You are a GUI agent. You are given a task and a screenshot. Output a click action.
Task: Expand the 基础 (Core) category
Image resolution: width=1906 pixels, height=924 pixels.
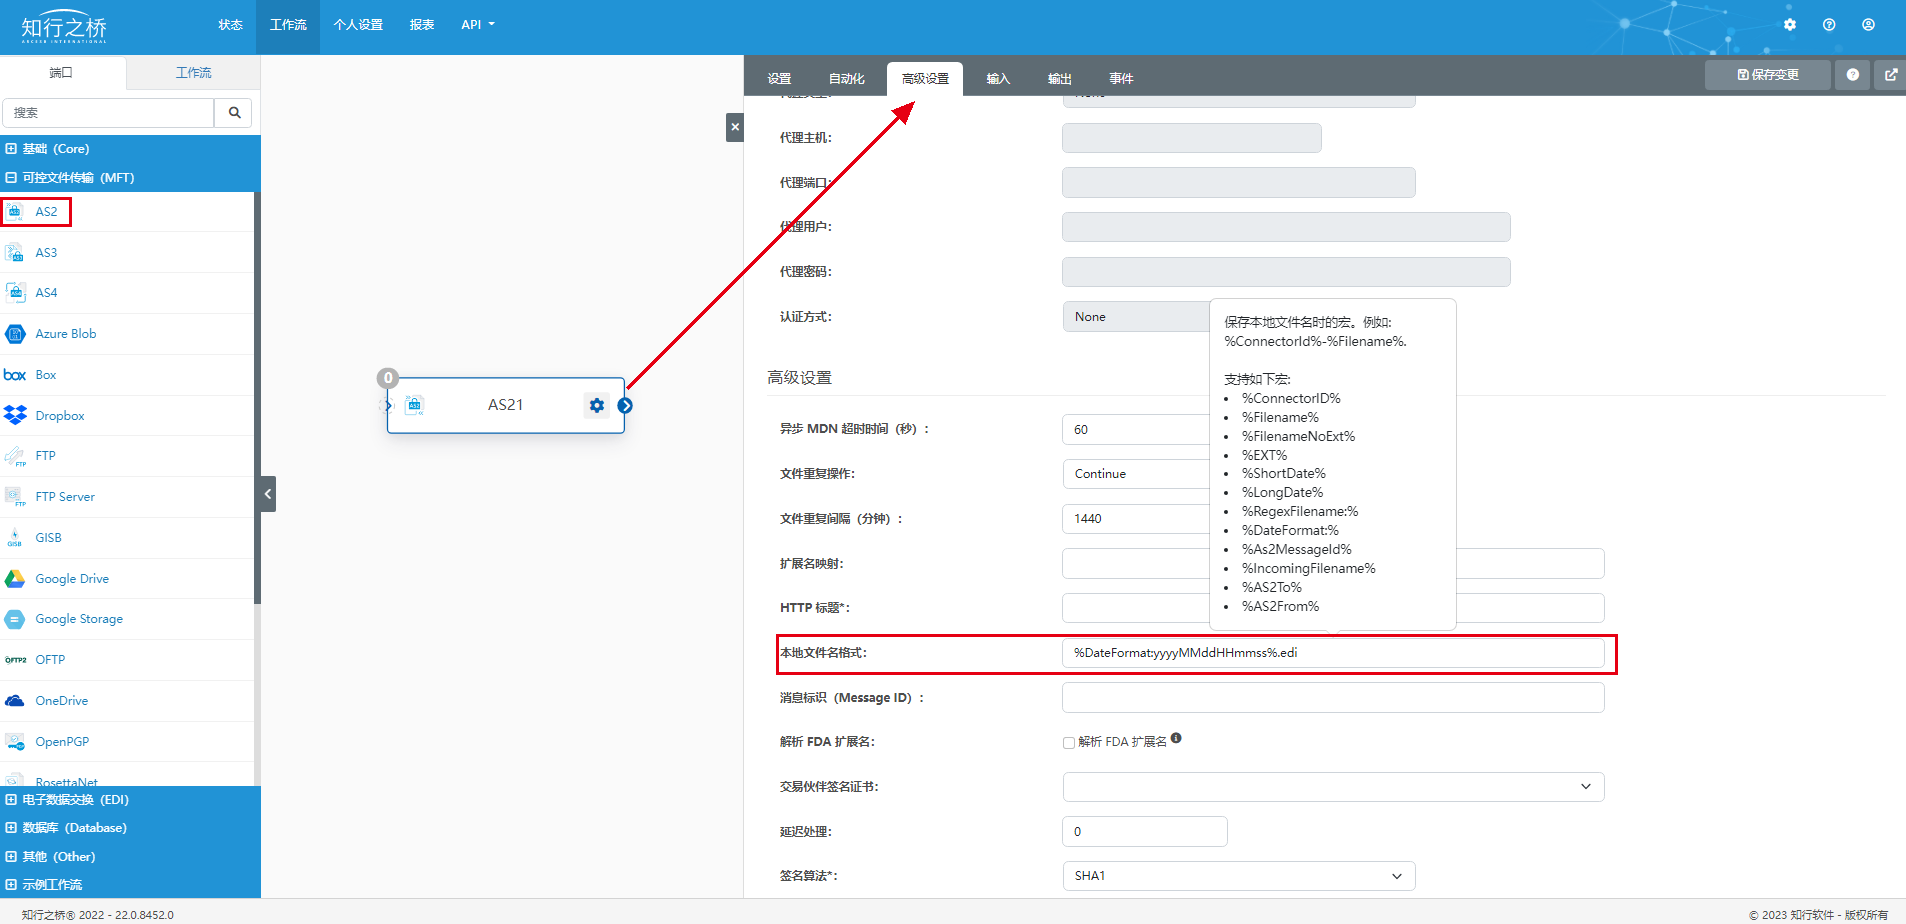pyautogui.click(x=130, y=149)
